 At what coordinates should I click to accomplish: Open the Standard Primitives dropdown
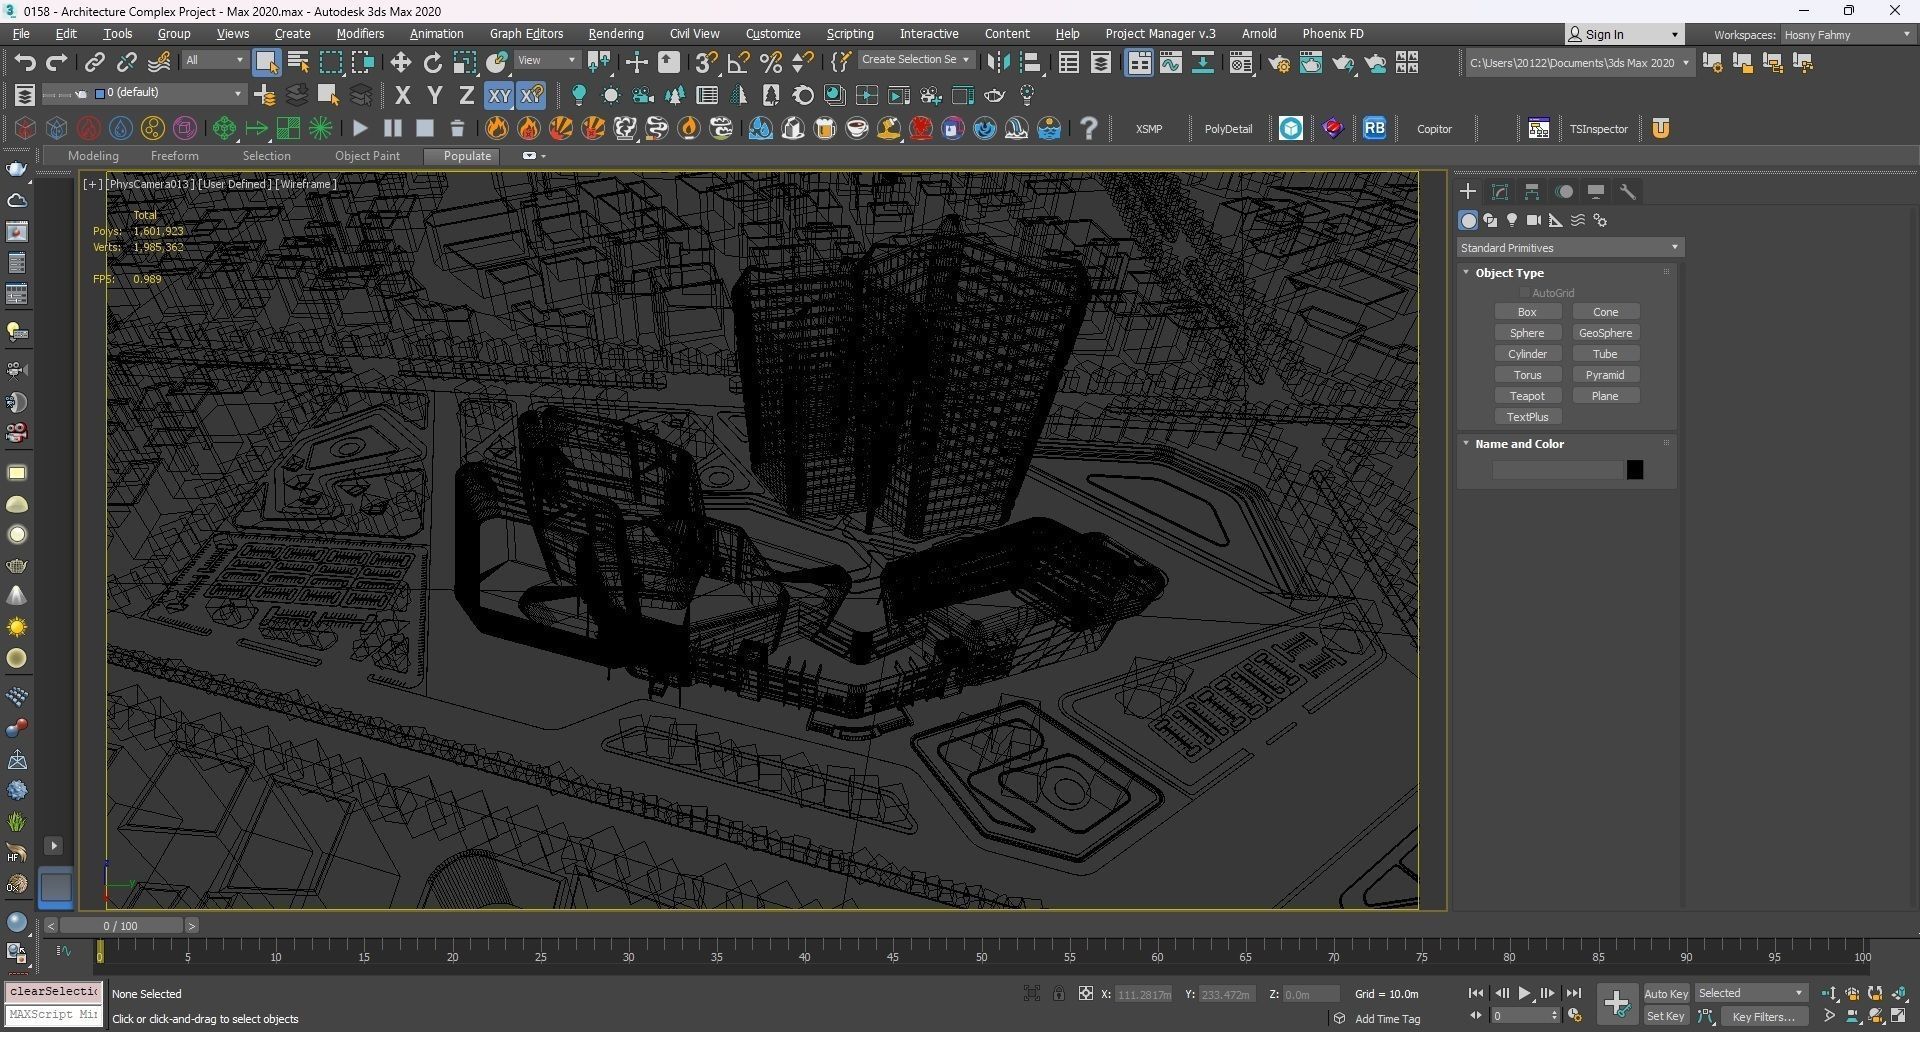point(1569,248)
